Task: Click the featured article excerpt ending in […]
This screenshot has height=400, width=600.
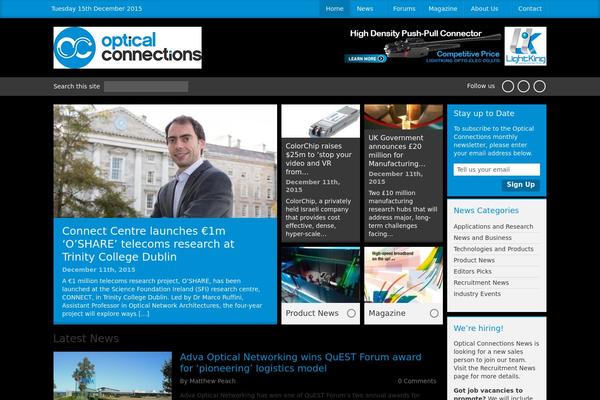Action: click(162, 297)
